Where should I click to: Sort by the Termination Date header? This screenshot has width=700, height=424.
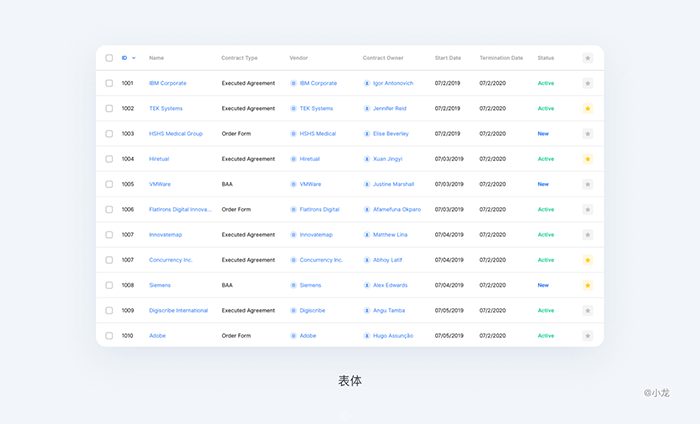point(501,58)
